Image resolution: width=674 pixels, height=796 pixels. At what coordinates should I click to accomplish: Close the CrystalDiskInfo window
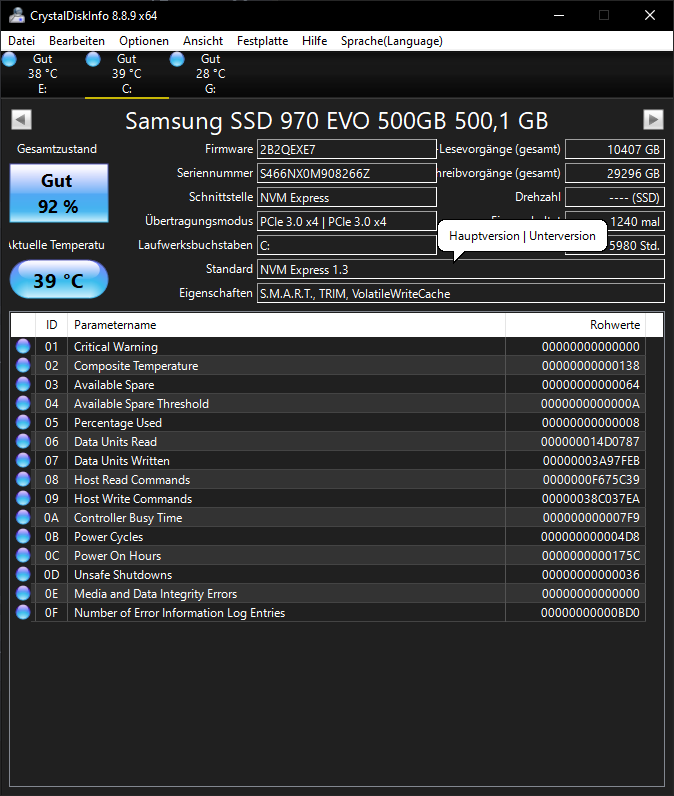pyautogui.click(x=650, y=15)
